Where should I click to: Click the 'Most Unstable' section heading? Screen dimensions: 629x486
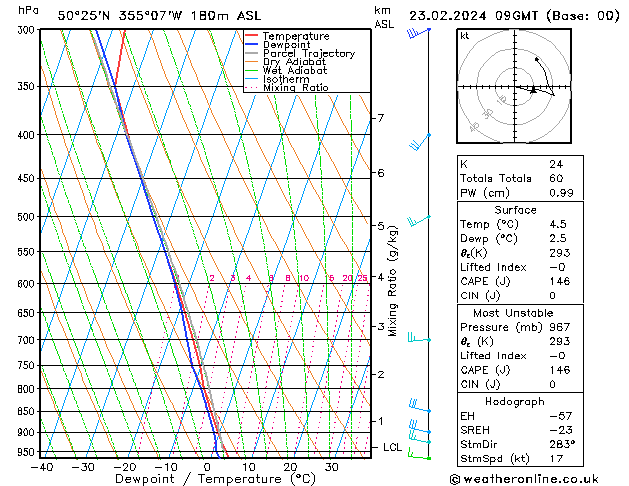pos(513,313)
